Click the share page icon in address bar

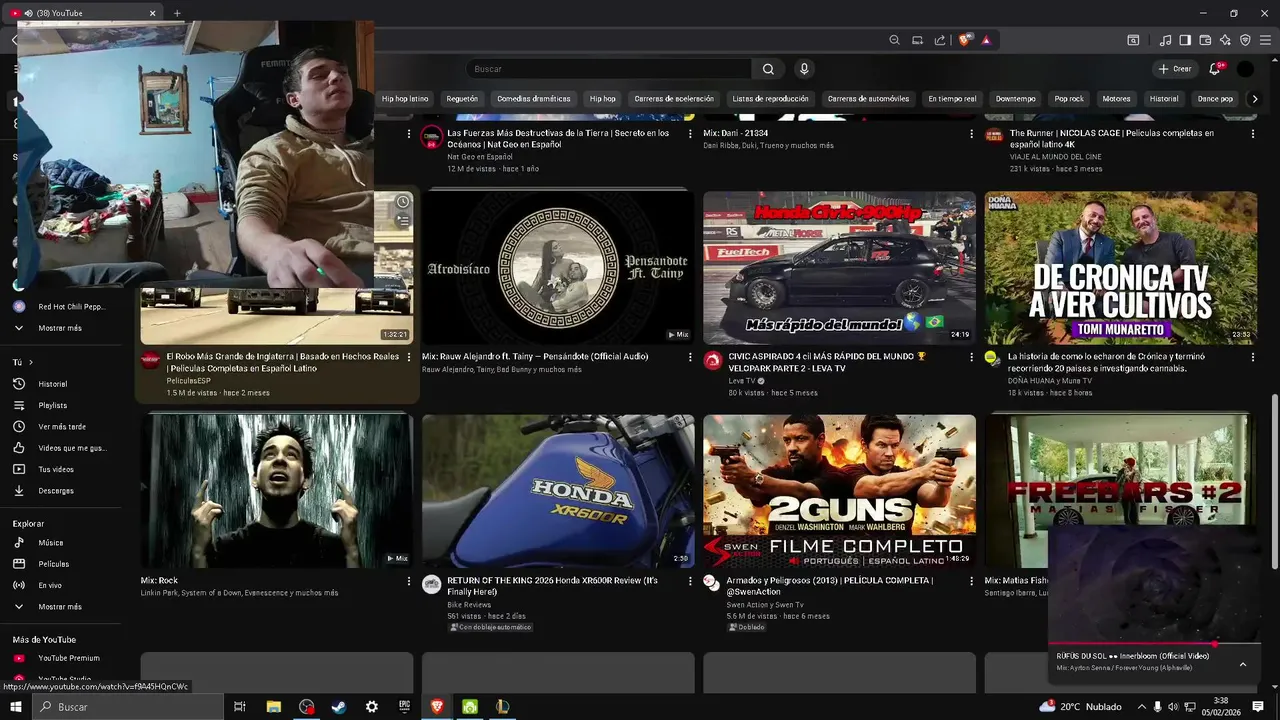click(940, 40)
